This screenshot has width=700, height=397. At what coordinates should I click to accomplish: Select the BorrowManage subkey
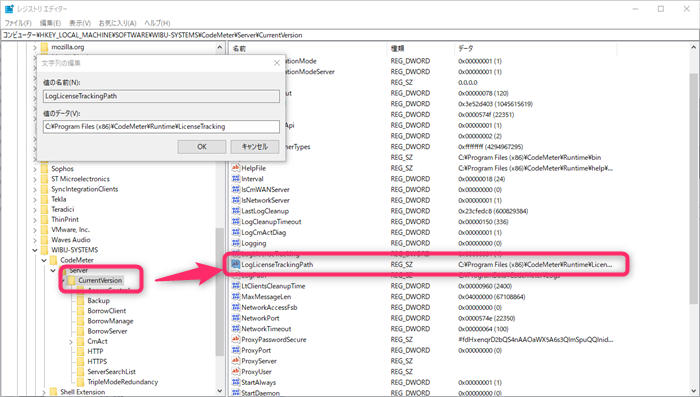pyautogui.click(x=110, y=321)
